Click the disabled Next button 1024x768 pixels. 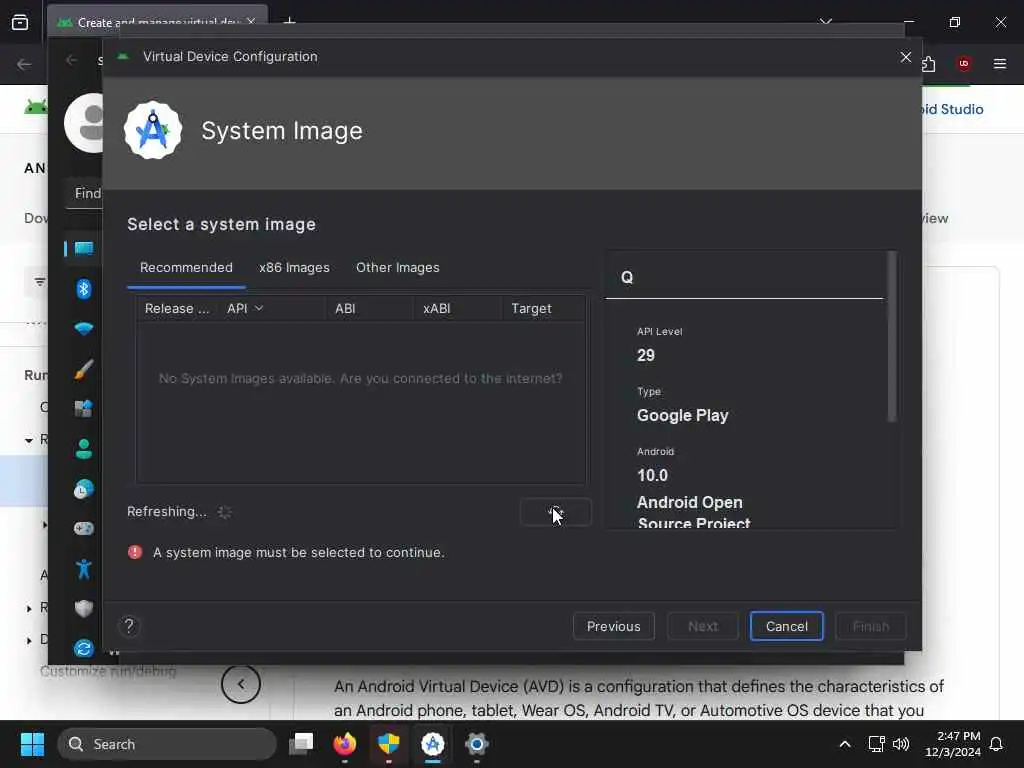[703, 626]
